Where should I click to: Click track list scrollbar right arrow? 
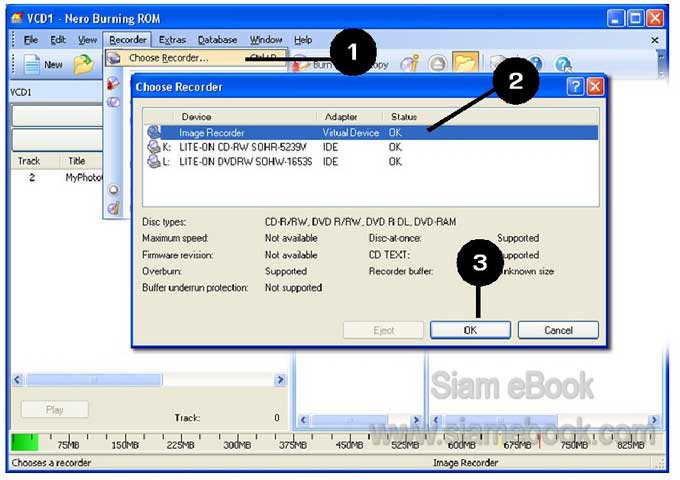[x=280, y=380]
